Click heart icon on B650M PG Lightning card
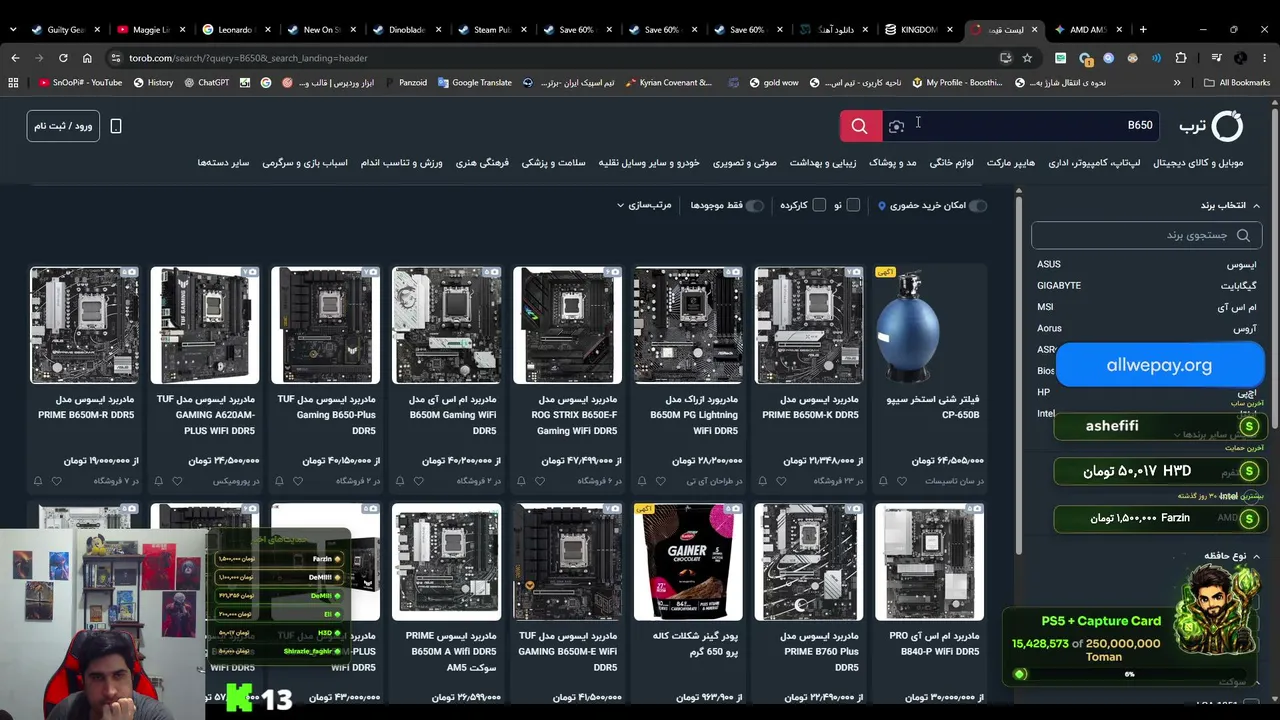Viewport: 1280px width, 720px height. [661, 481]
